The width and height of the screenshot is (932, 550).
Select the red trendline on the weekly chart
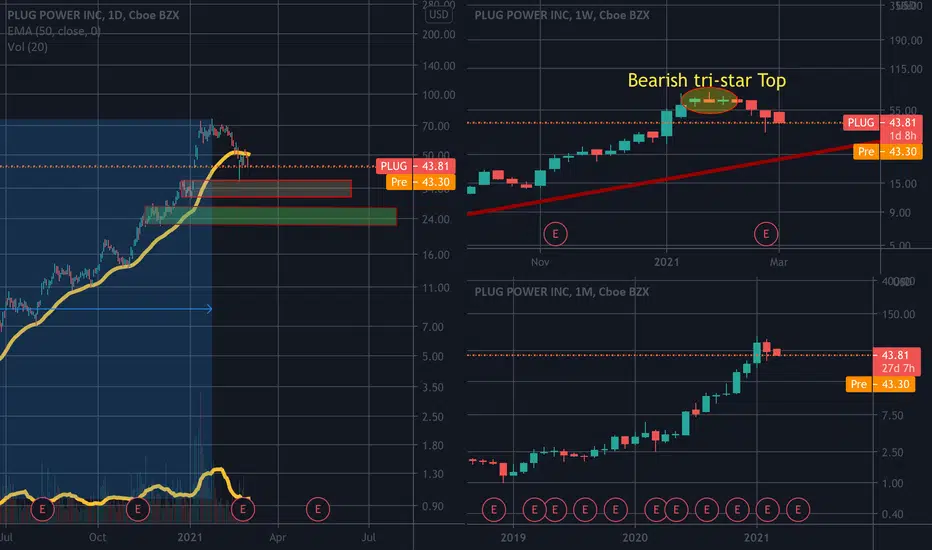pyautogui.click(x=672, y=178)
